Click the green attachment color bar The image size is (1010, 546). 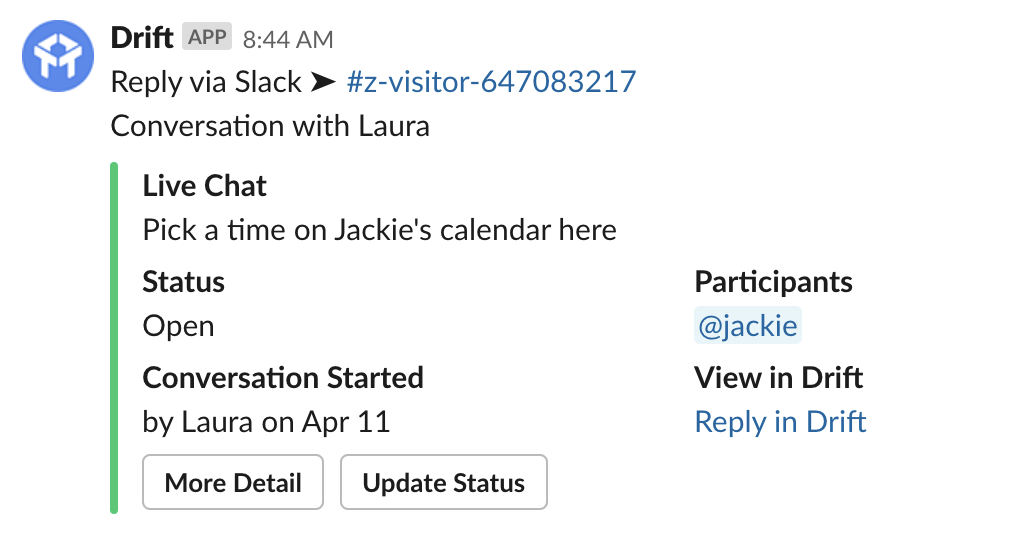pyautogui.click(x=114, y=338)
